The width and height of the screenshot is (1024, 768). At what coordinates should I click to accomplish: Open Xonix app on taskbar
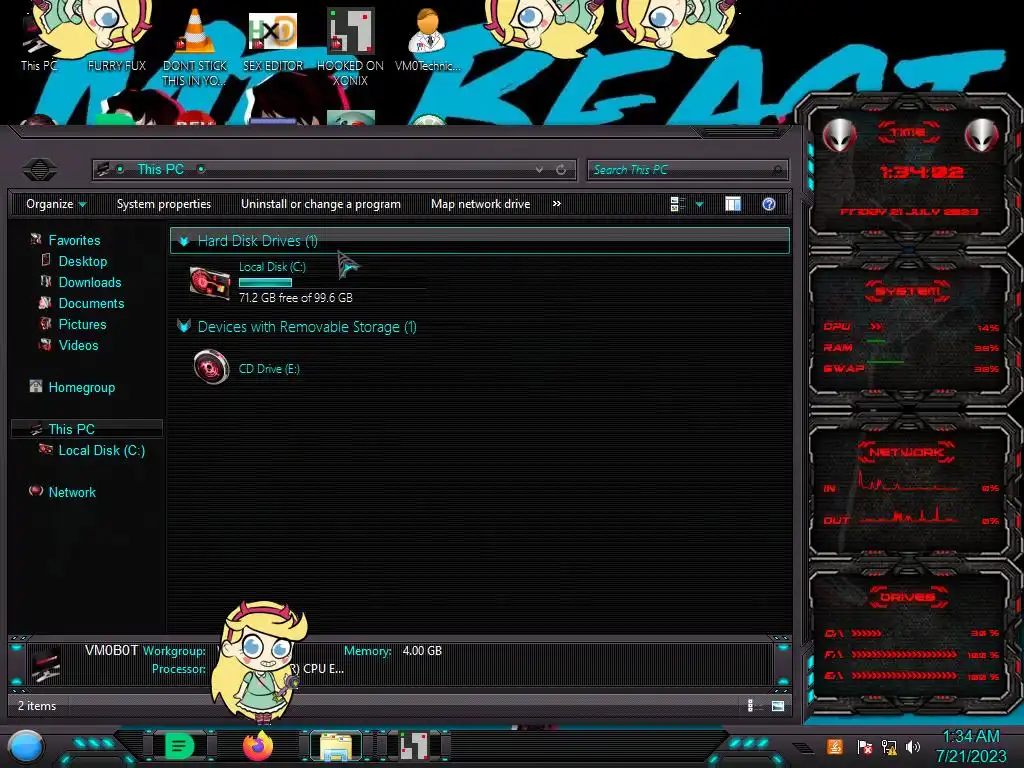tap(414, 746)
